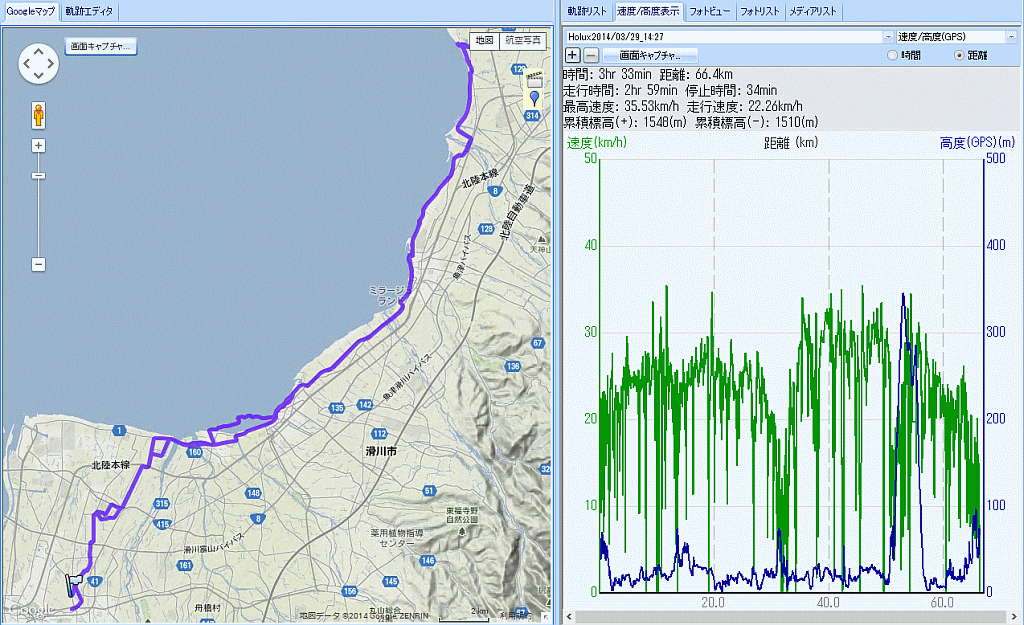Zoom in the map with plus button

coord(39,146)
